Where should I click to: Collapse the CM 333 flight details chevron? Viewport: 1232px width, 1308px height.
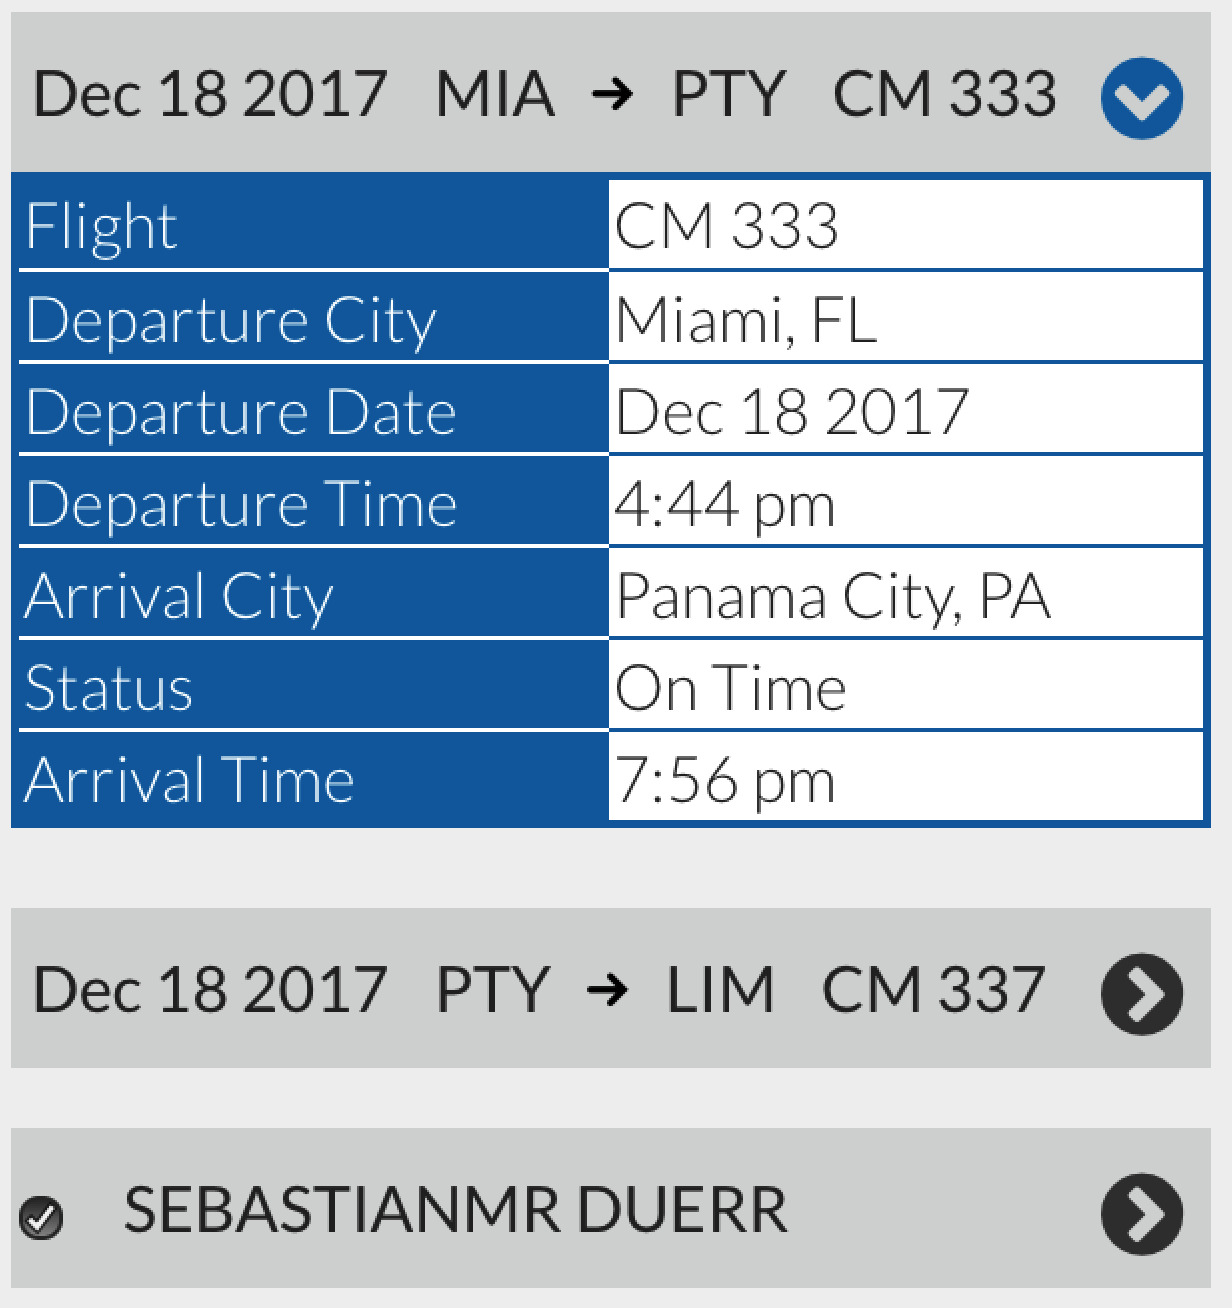[1141, 97]
